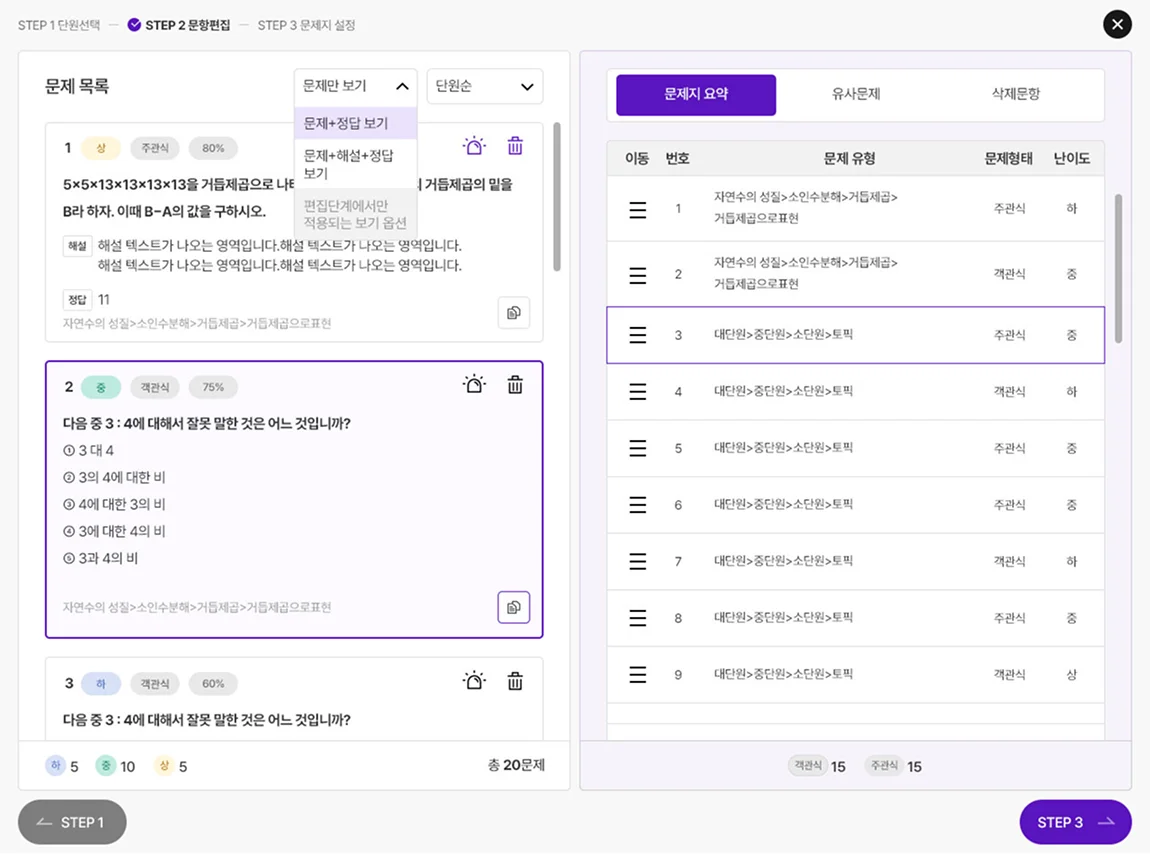Click the bell icon on question 2
This screenshot has width=1150, height=854.
474,383
